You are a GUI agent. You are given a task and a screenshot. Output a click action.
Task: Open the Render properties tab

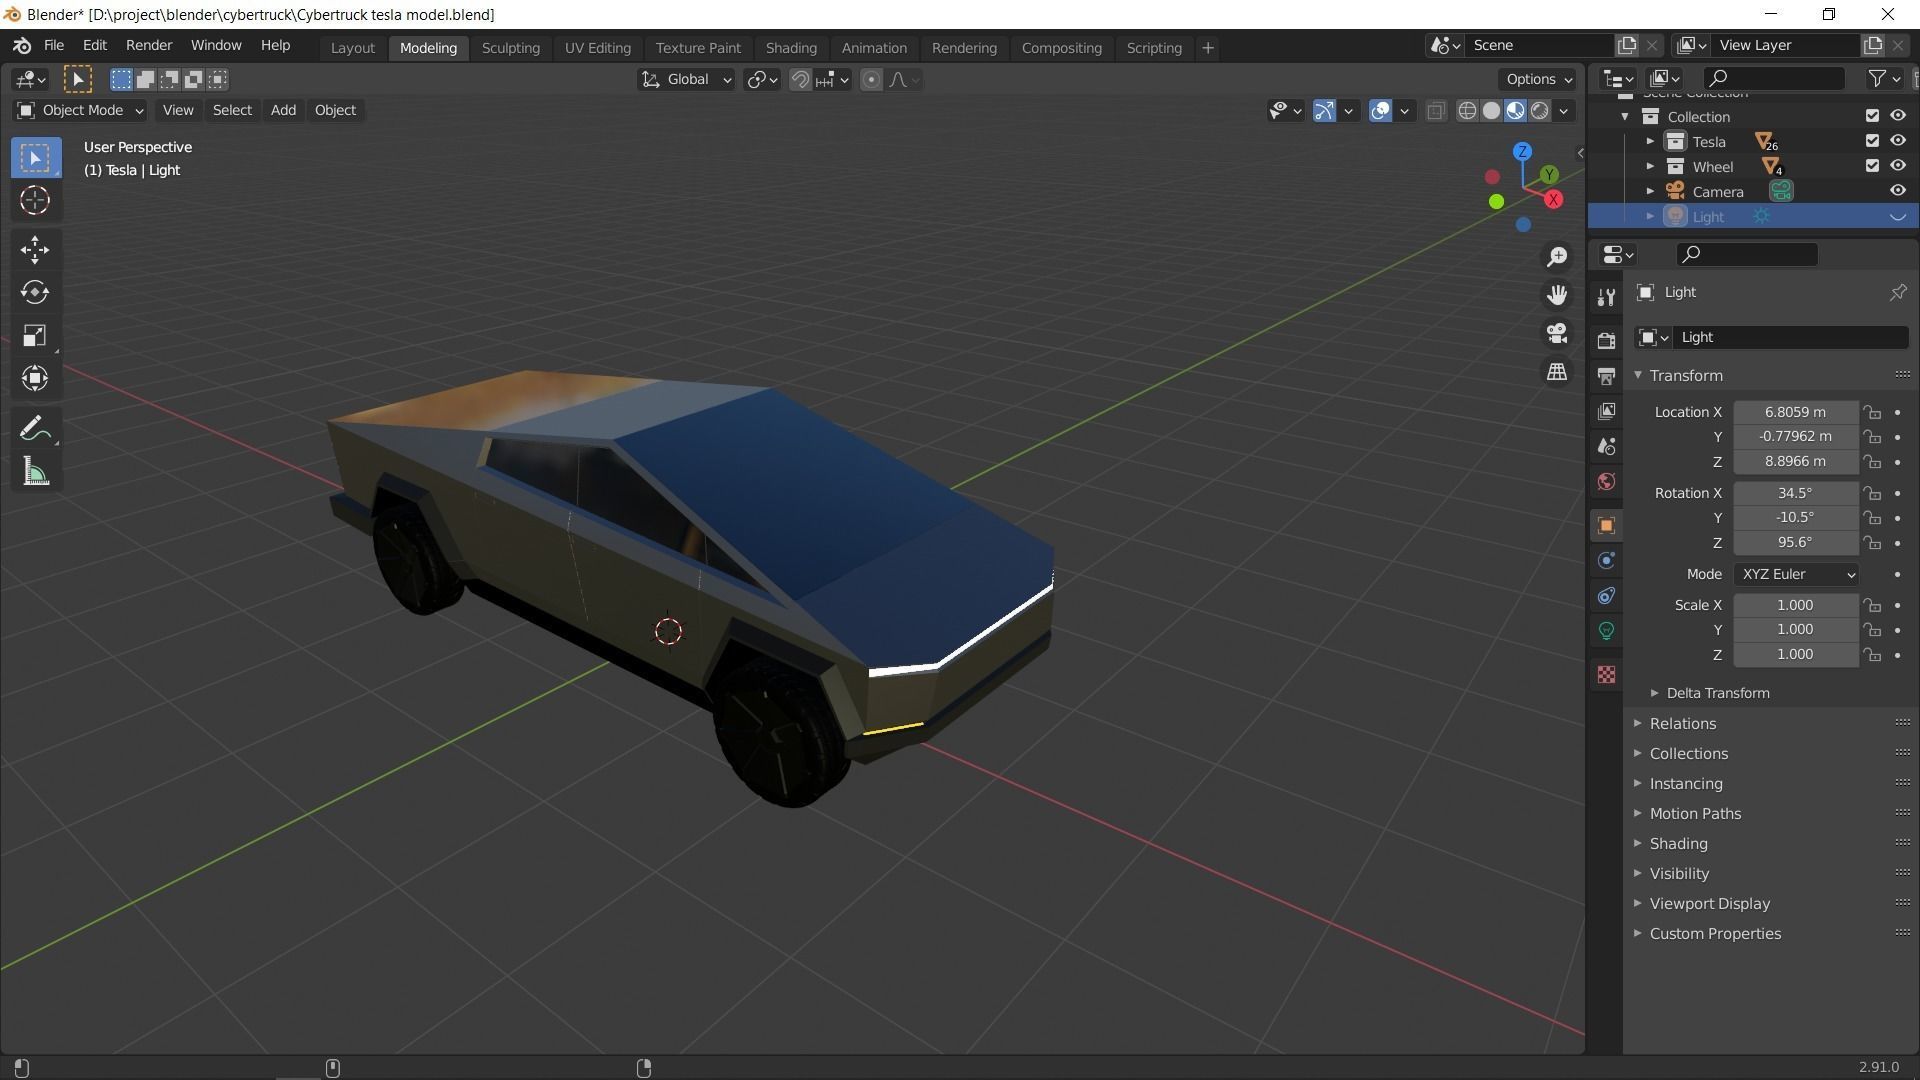pos(1606,340)
